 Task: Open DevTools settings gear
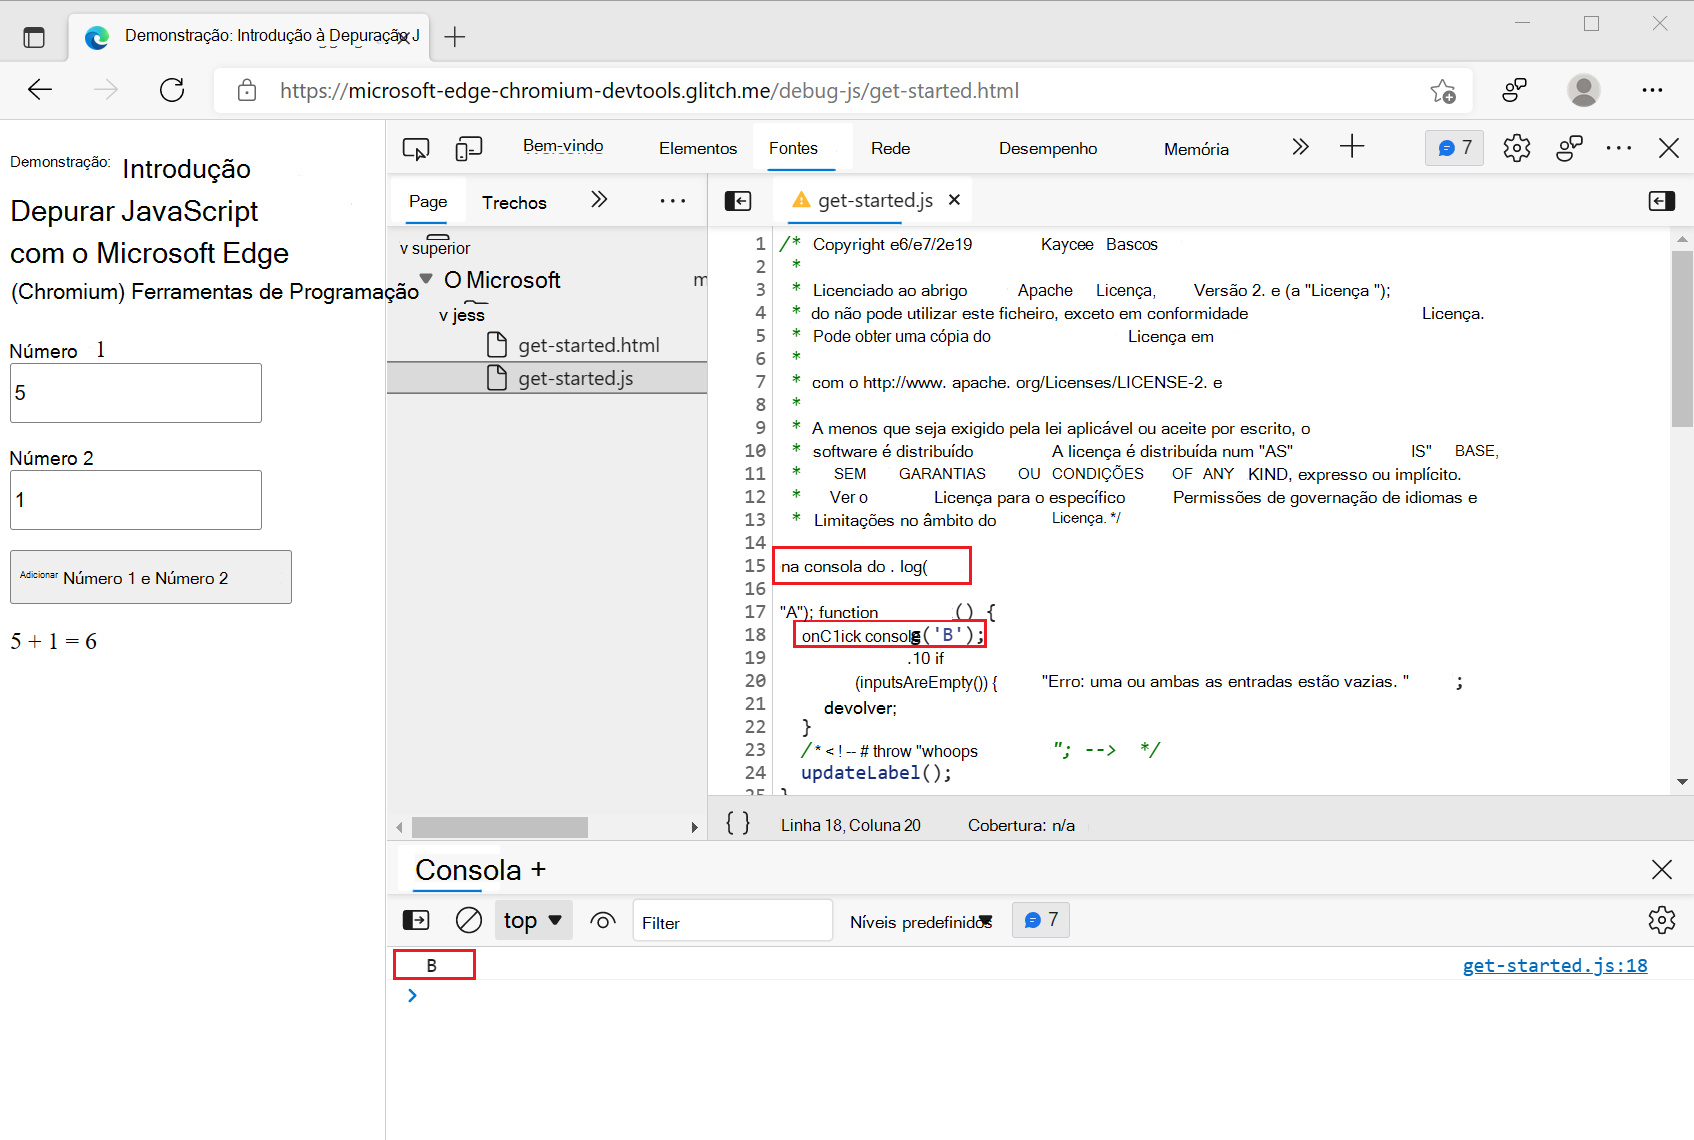click(1516, 147)
